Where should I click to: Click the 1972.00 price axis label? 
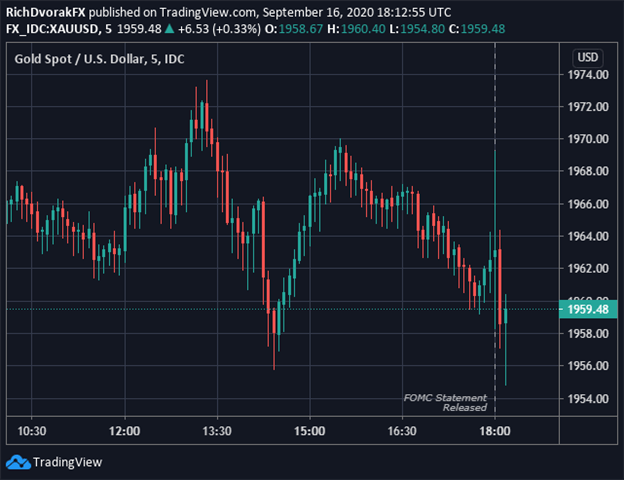pos(588,107)
